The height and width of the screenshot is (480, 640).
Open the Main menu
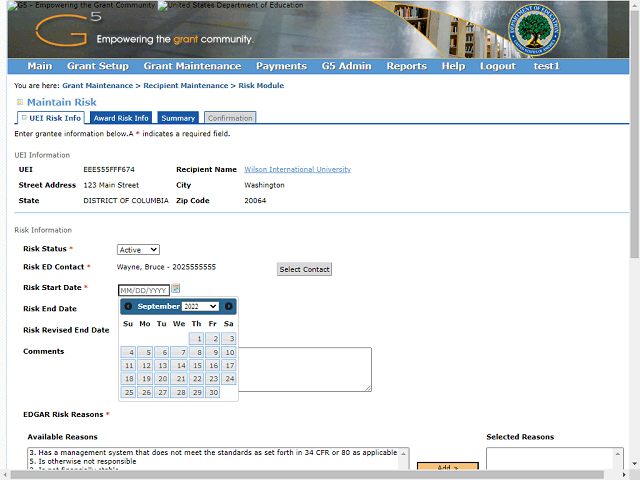40,66
